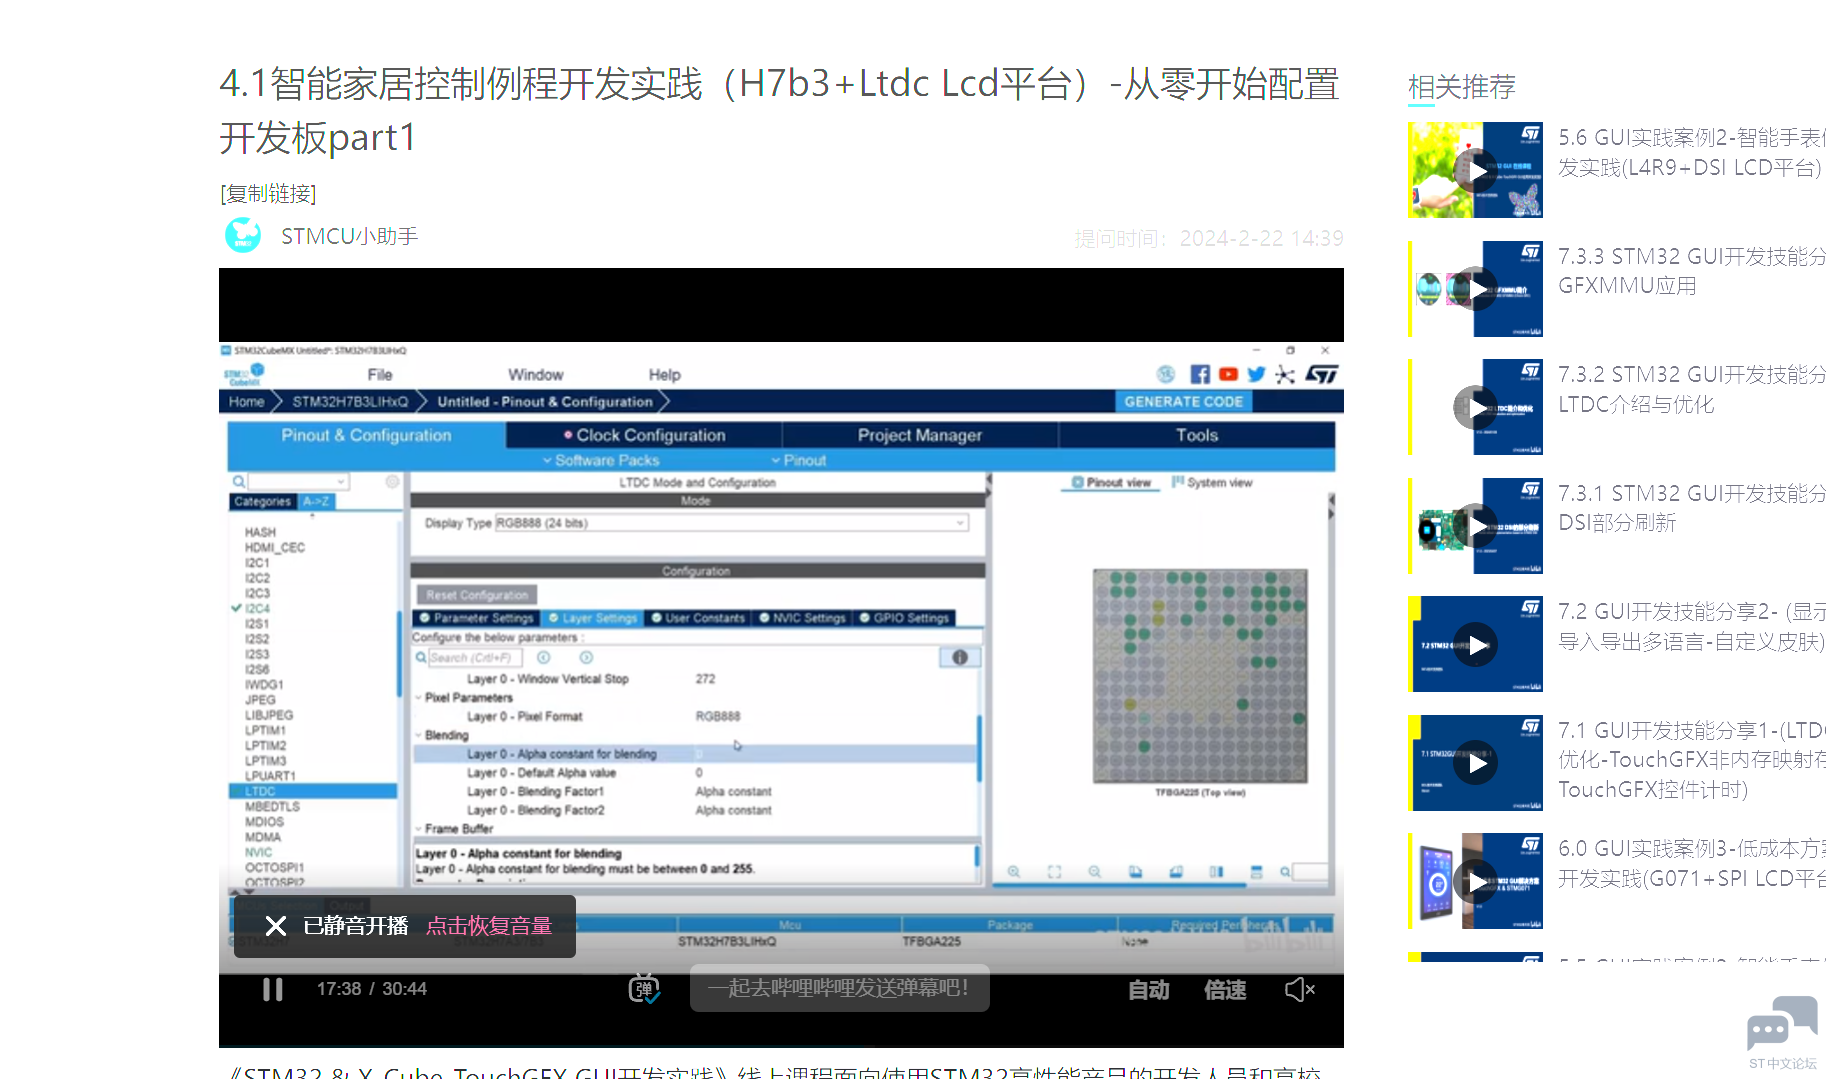The image size is (1826, 1079).
Task: Click the pinout toolbar search magnifier icon
Action: tap(1285, 872)
